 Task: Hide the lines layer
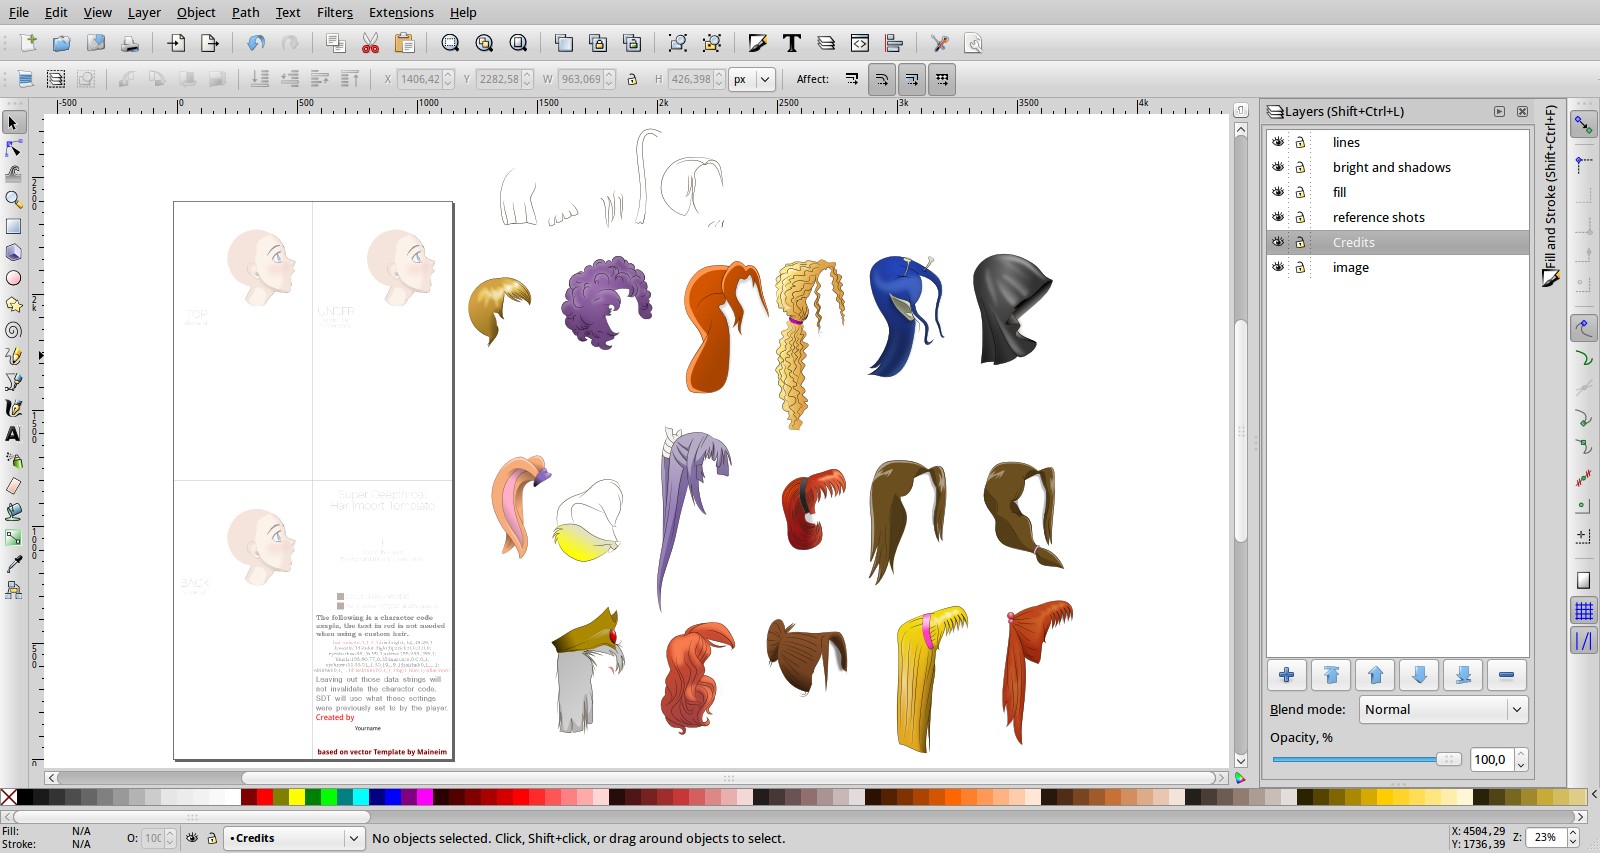point(1278,142)
